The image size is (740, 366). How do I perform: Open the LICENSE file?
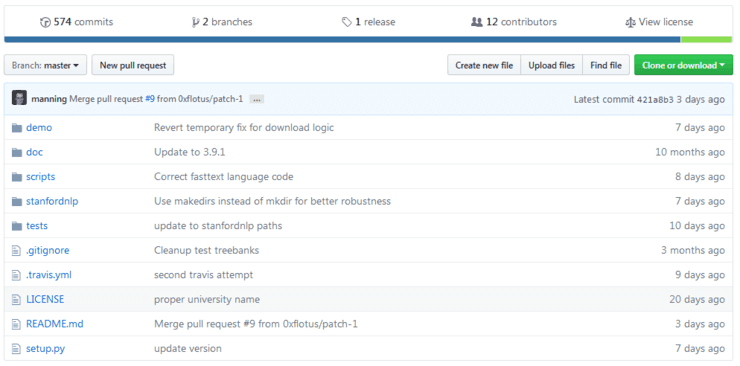(45, 299)
